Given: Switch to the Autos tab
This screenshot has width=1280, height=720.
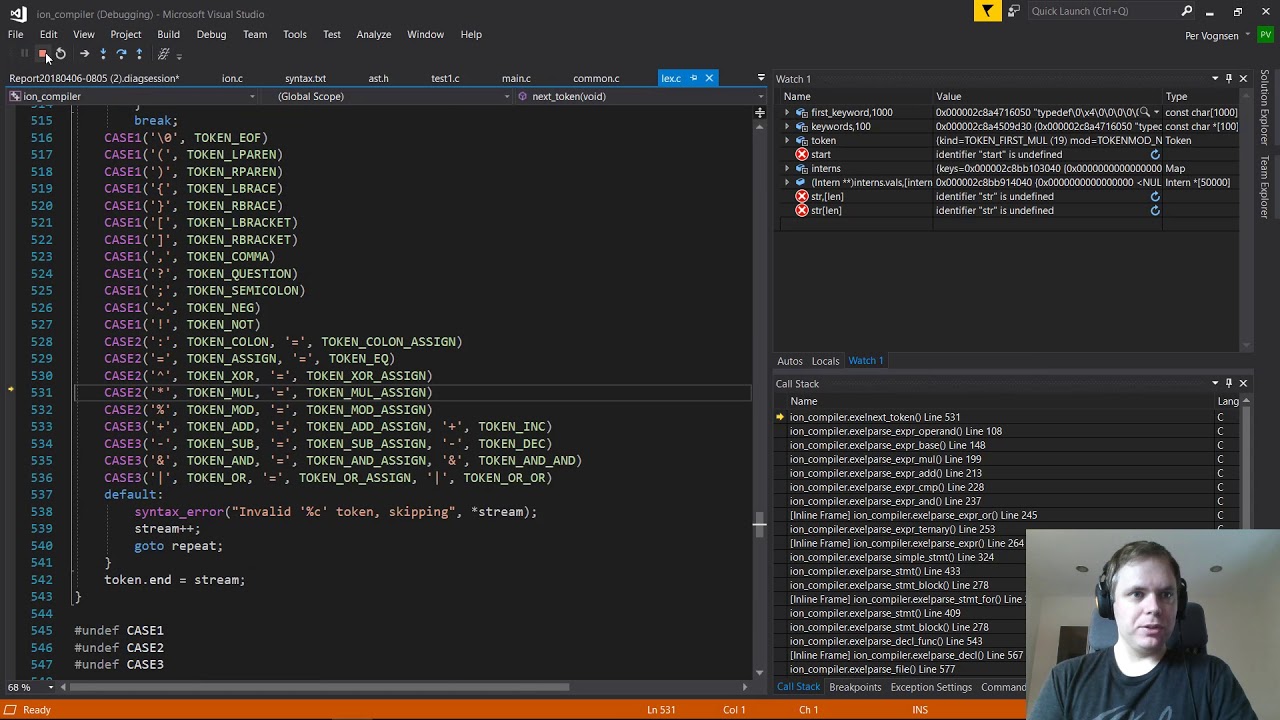Looking at the screenshot, I should (789, 361).
